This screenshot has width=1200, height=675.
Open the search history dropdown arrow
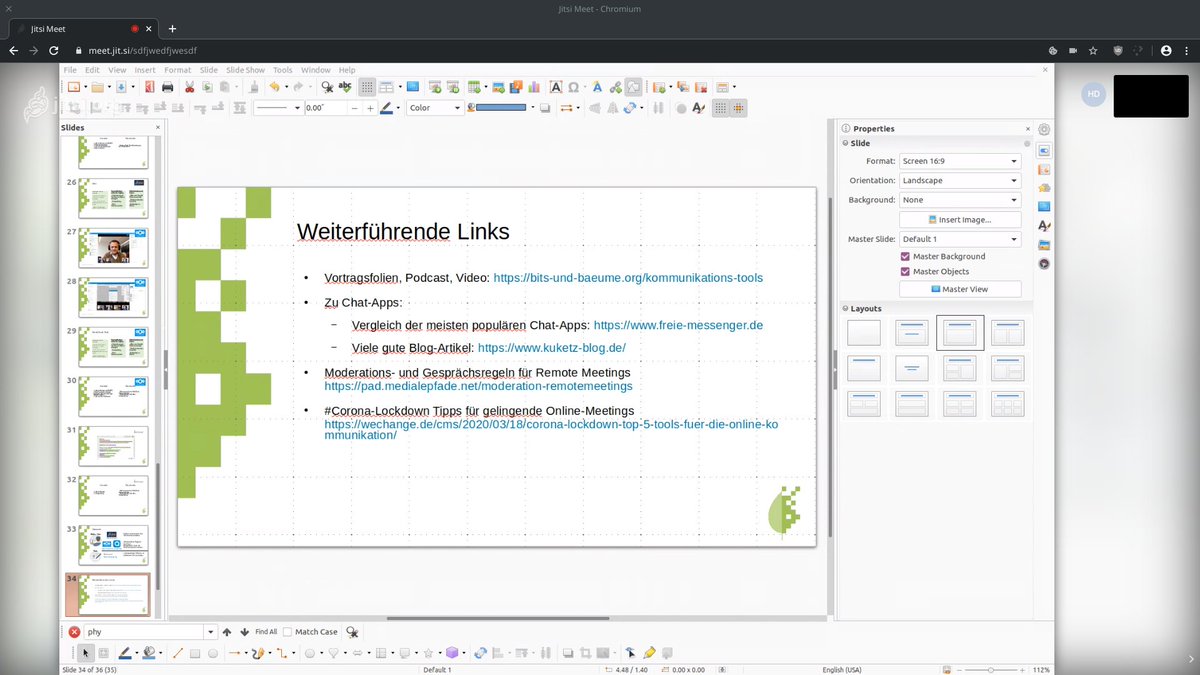(x=210, y=632)
